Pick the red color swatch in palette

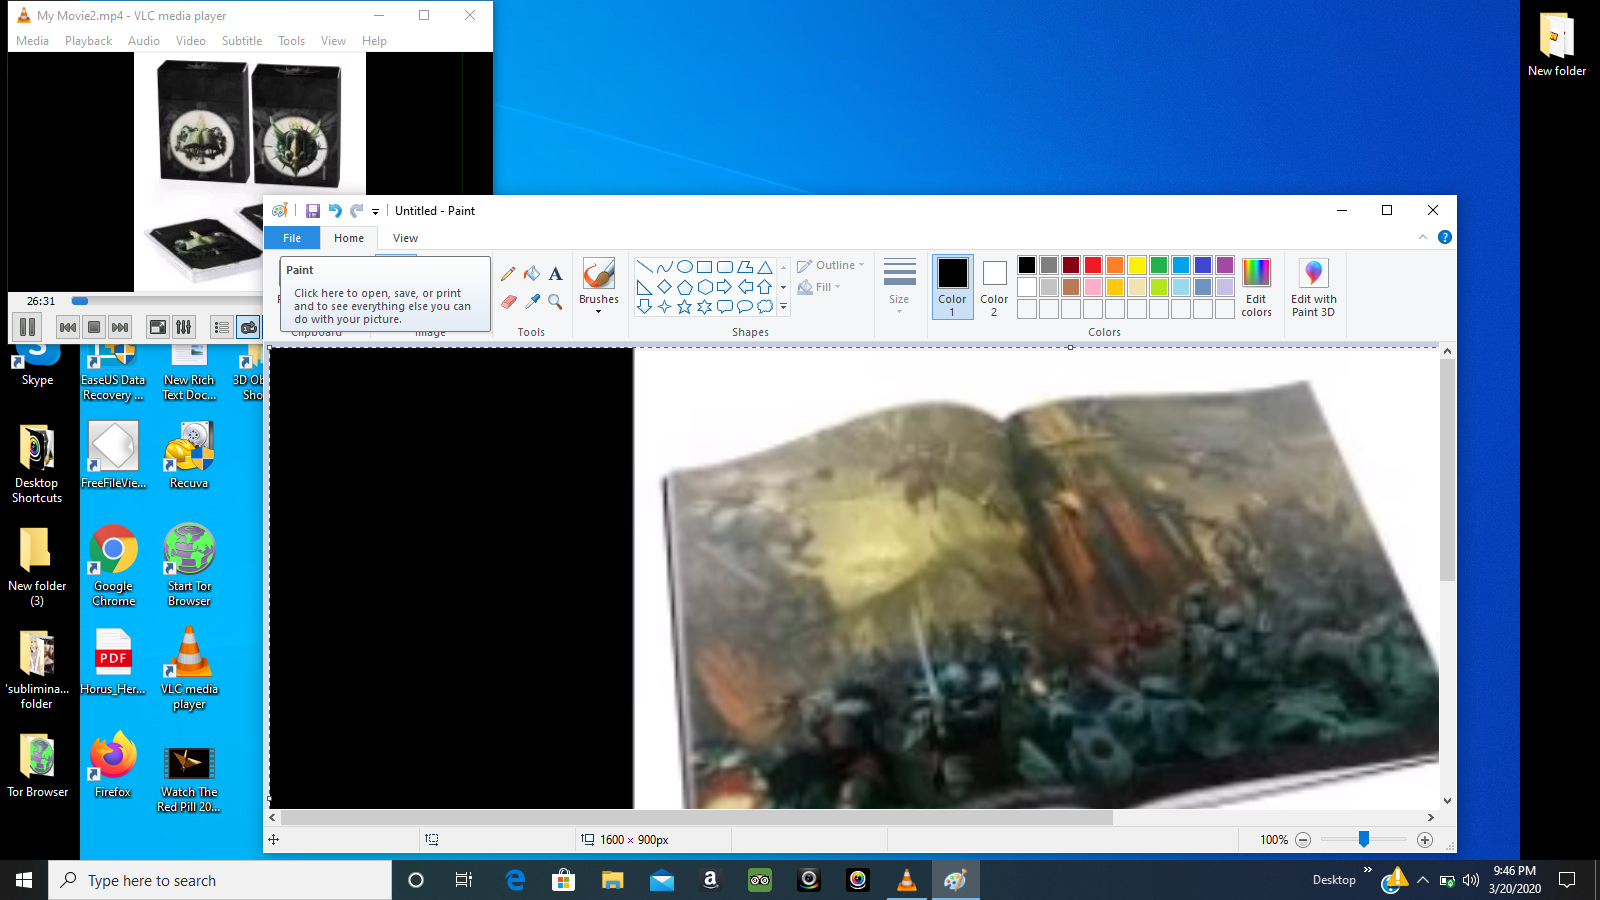click(1093, 265)
